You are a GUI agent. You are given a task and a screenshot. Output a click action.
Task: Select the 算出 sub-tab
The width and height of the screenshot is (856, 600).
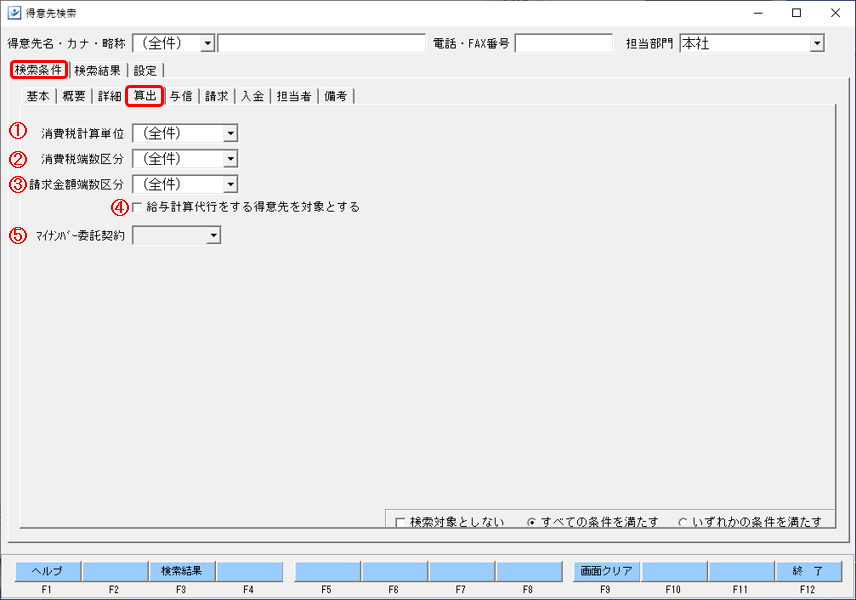145,96
